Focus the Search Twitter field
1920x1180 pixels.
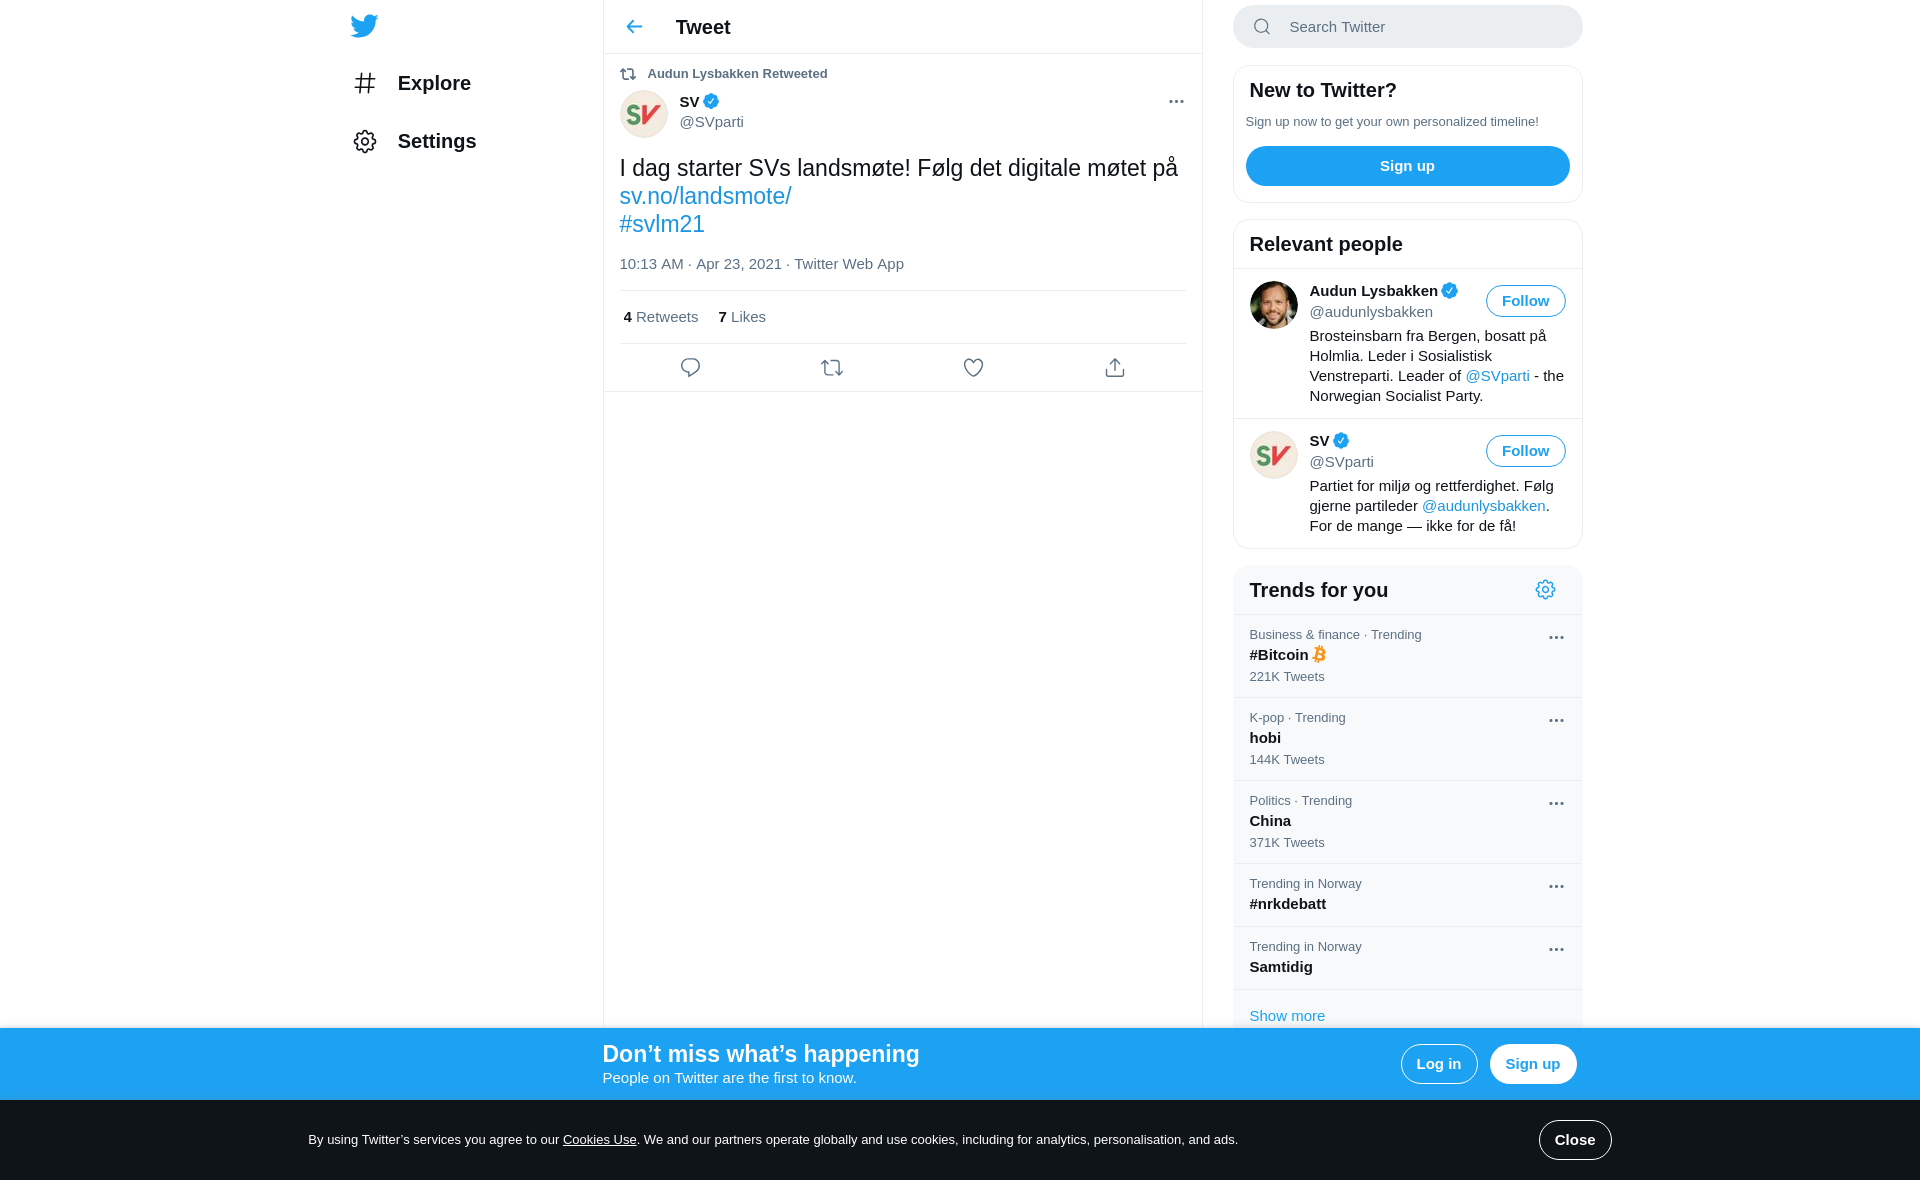point(1407,27)
